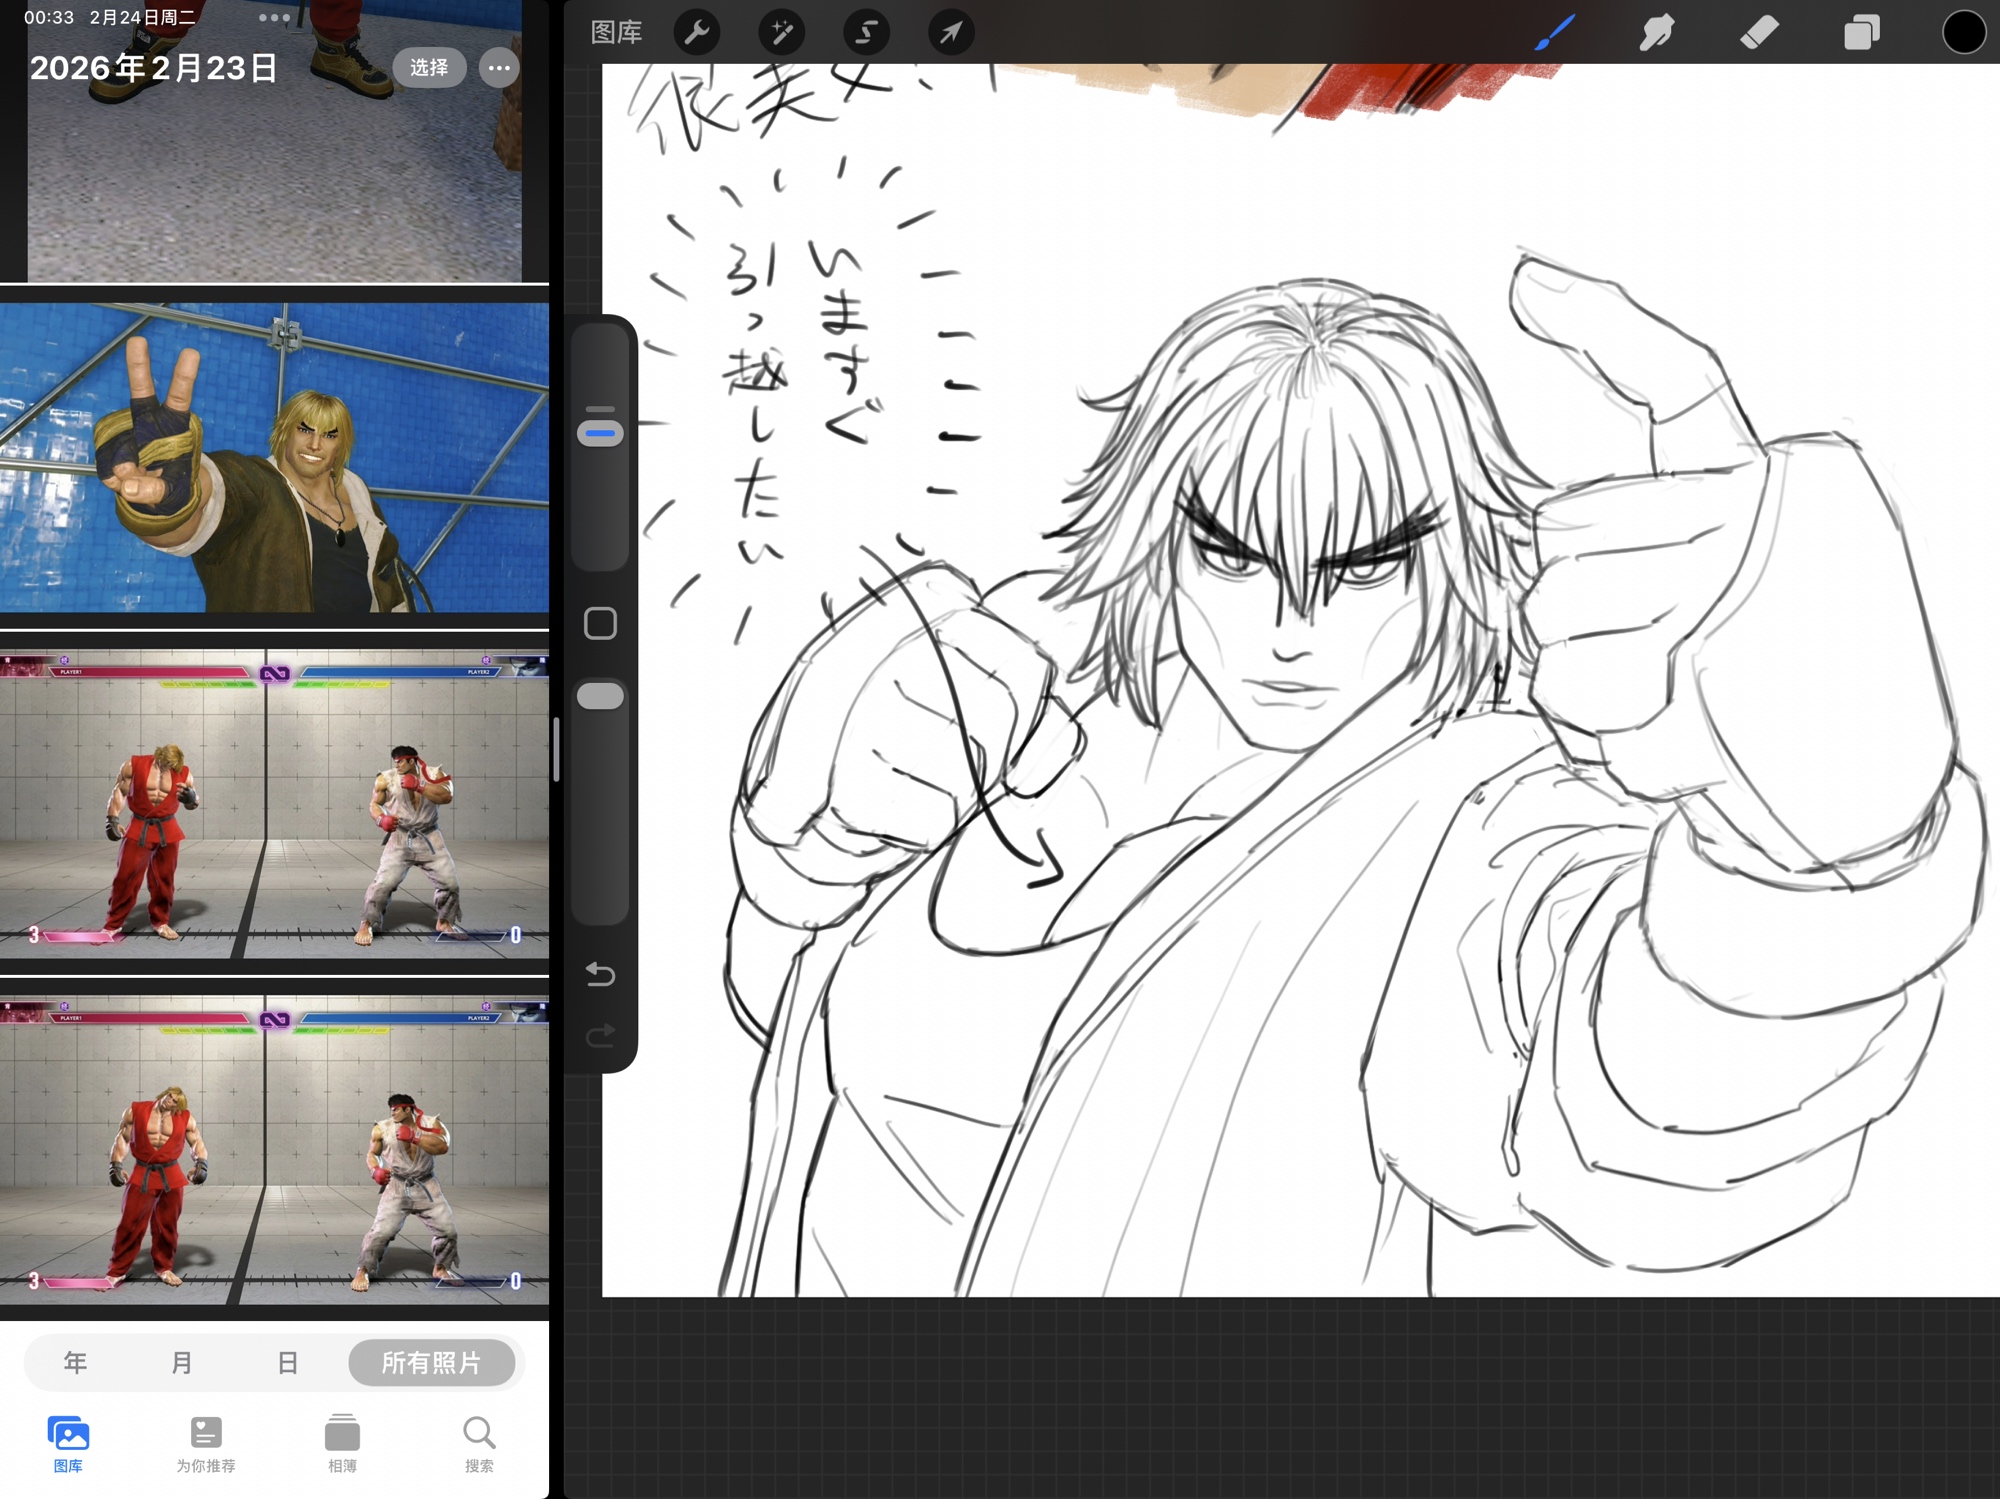The image size is (2000, 1499).
Task: Open the Adjustments magic wand menu
Action: [781, 33]
